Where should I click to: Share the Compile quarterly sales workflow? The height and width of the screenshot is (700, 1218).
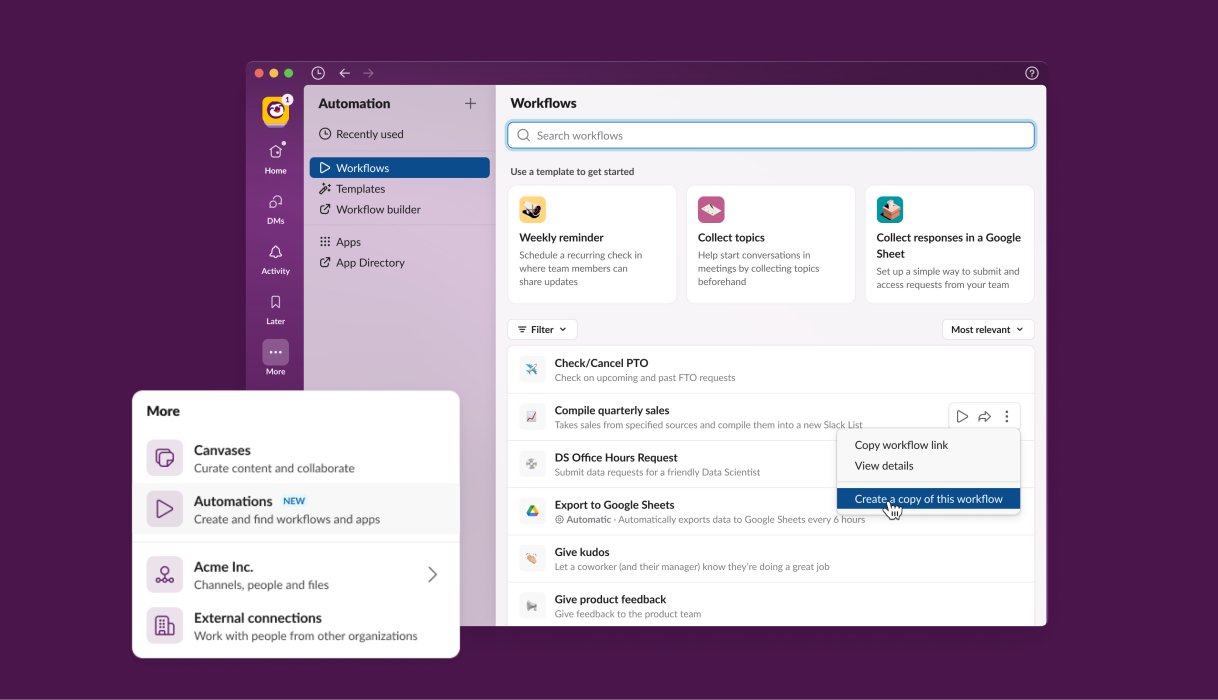pyautogui.click(x=984, y=416)
